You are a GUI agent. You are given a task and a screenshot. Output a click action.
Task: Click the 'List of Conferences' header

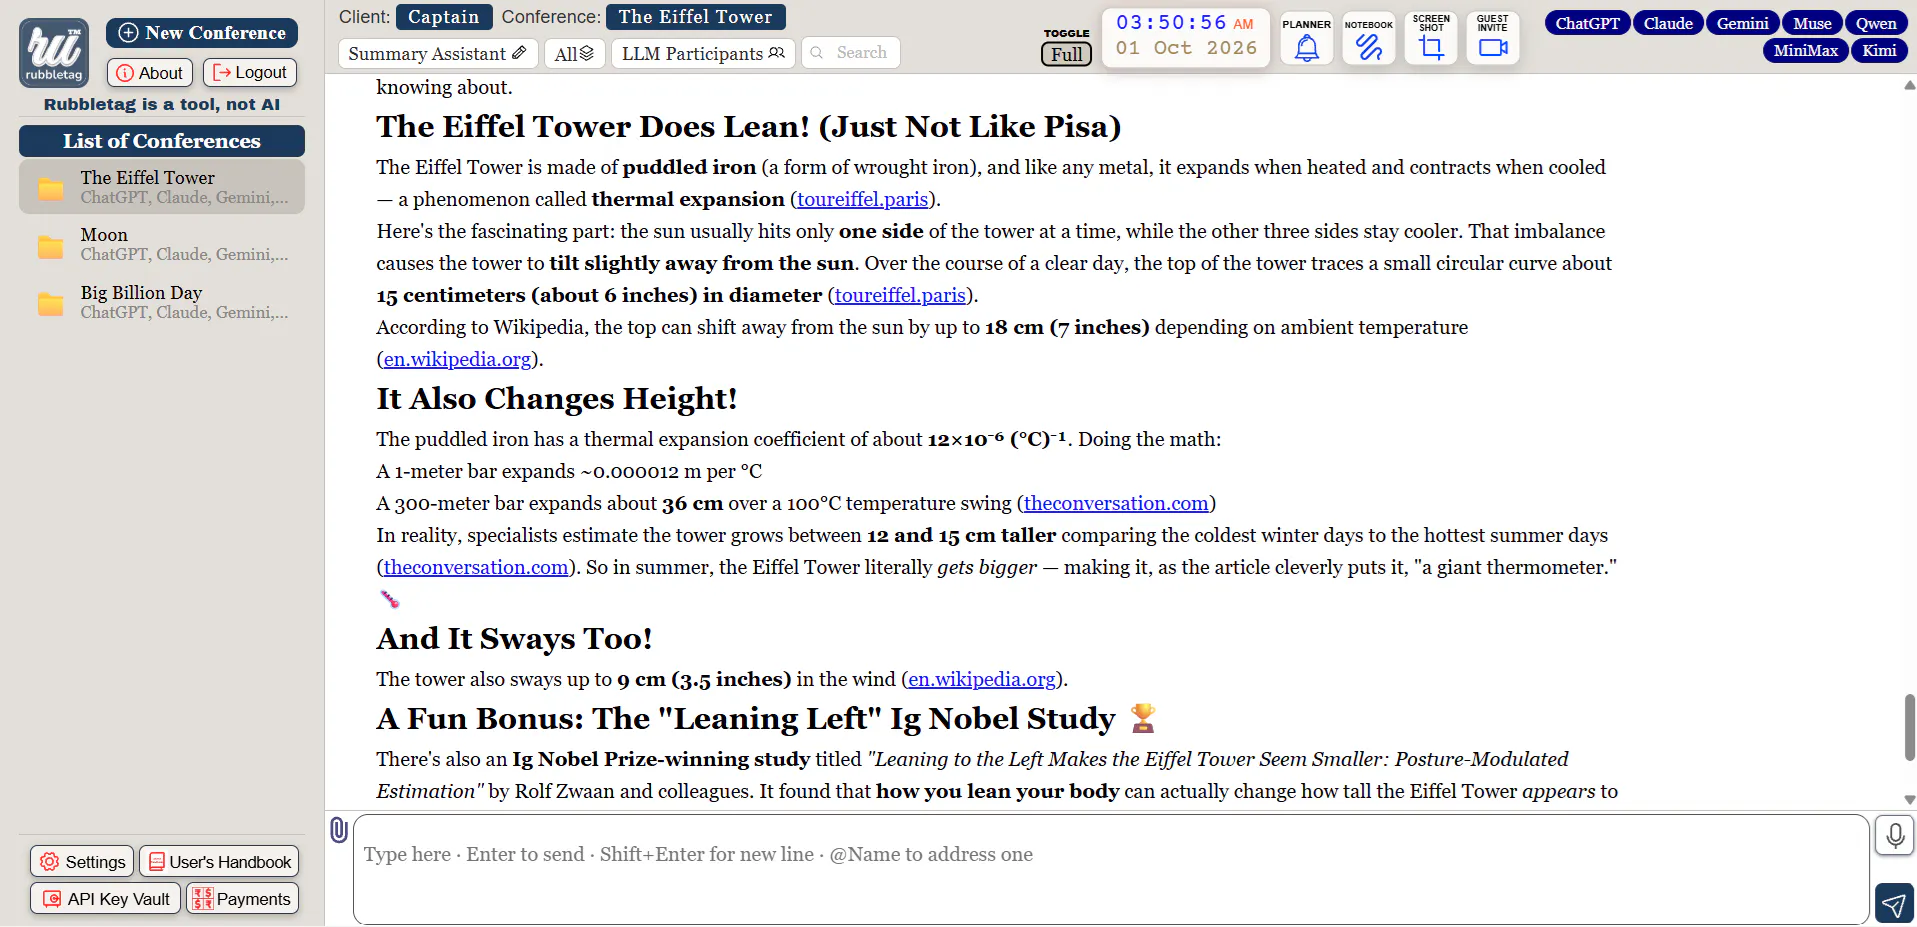click(162, 141)
